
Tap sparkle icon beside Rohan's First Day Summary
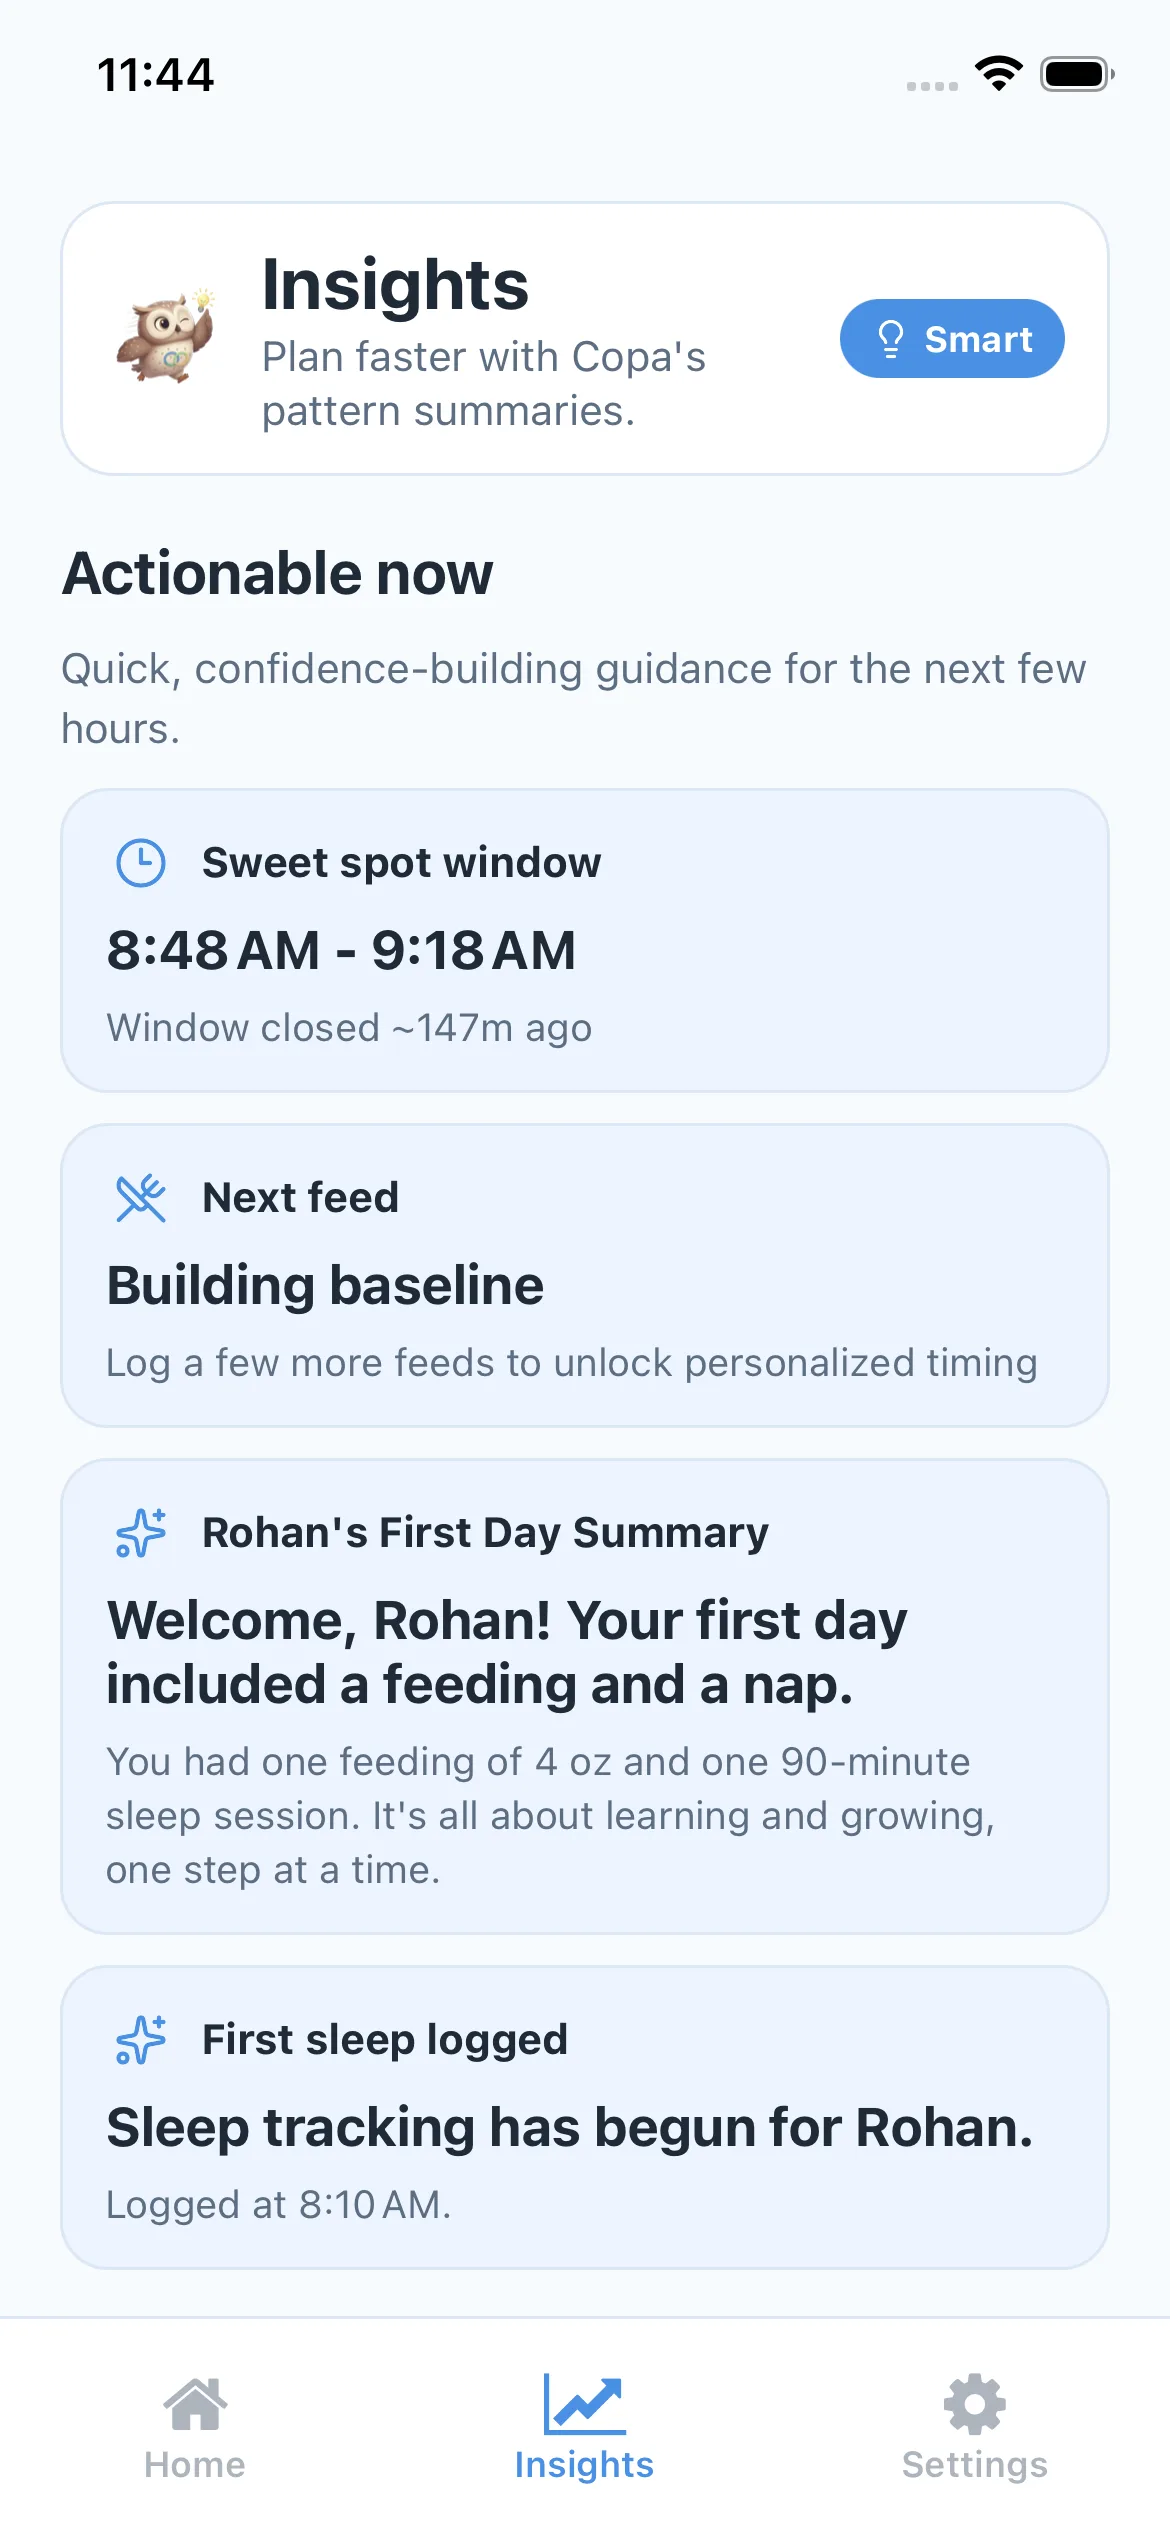pos(141,1533)
